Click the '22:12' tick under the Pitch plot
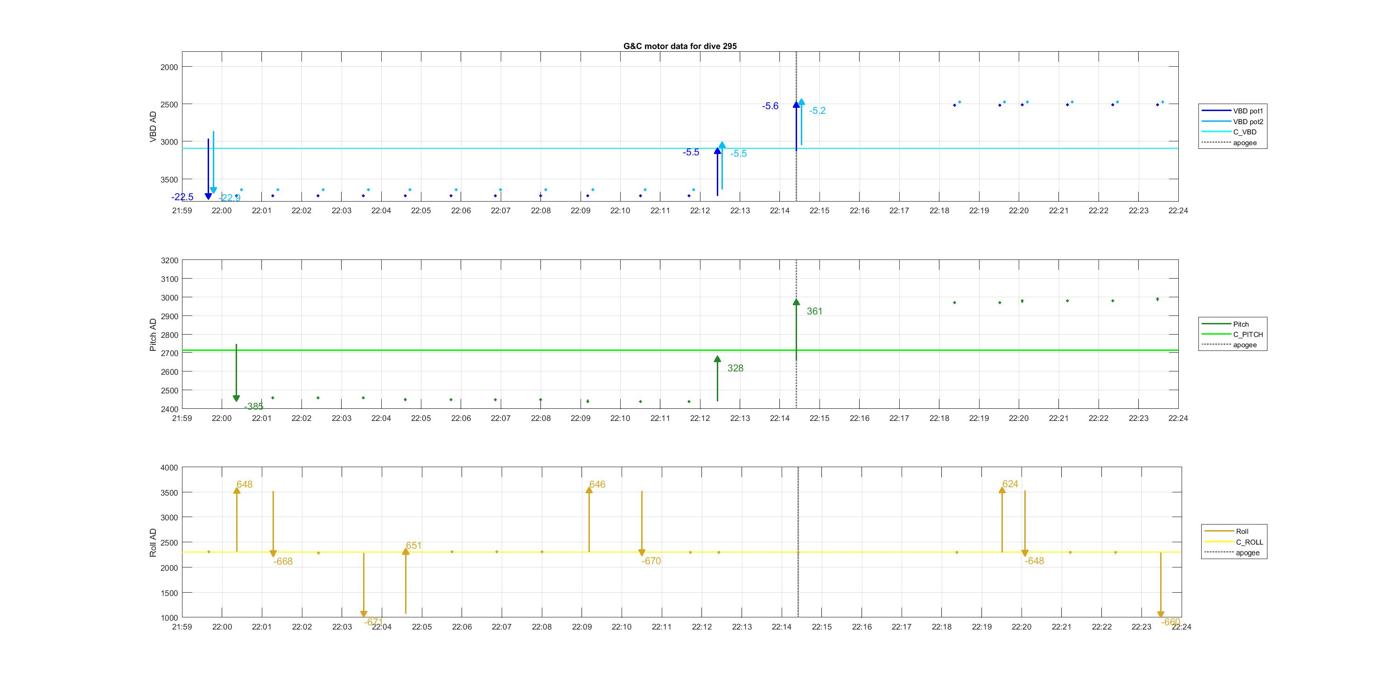Screen dimensions: 1400x693 [700, 419]
